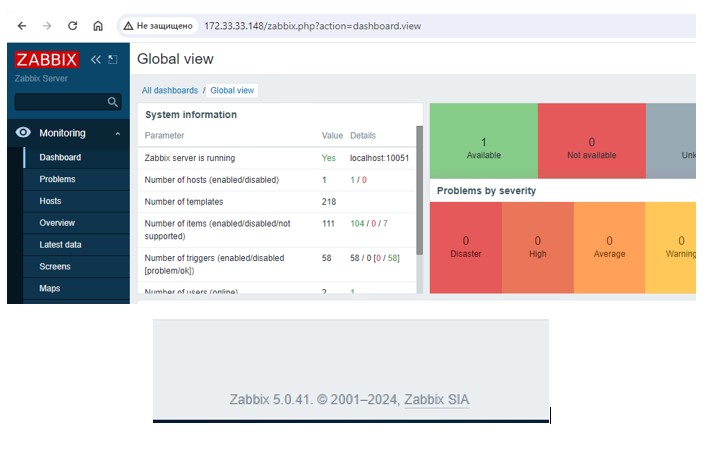Open Latest data menu item
The width and height of the screenshot is (720, 453).
click(60, 245)
